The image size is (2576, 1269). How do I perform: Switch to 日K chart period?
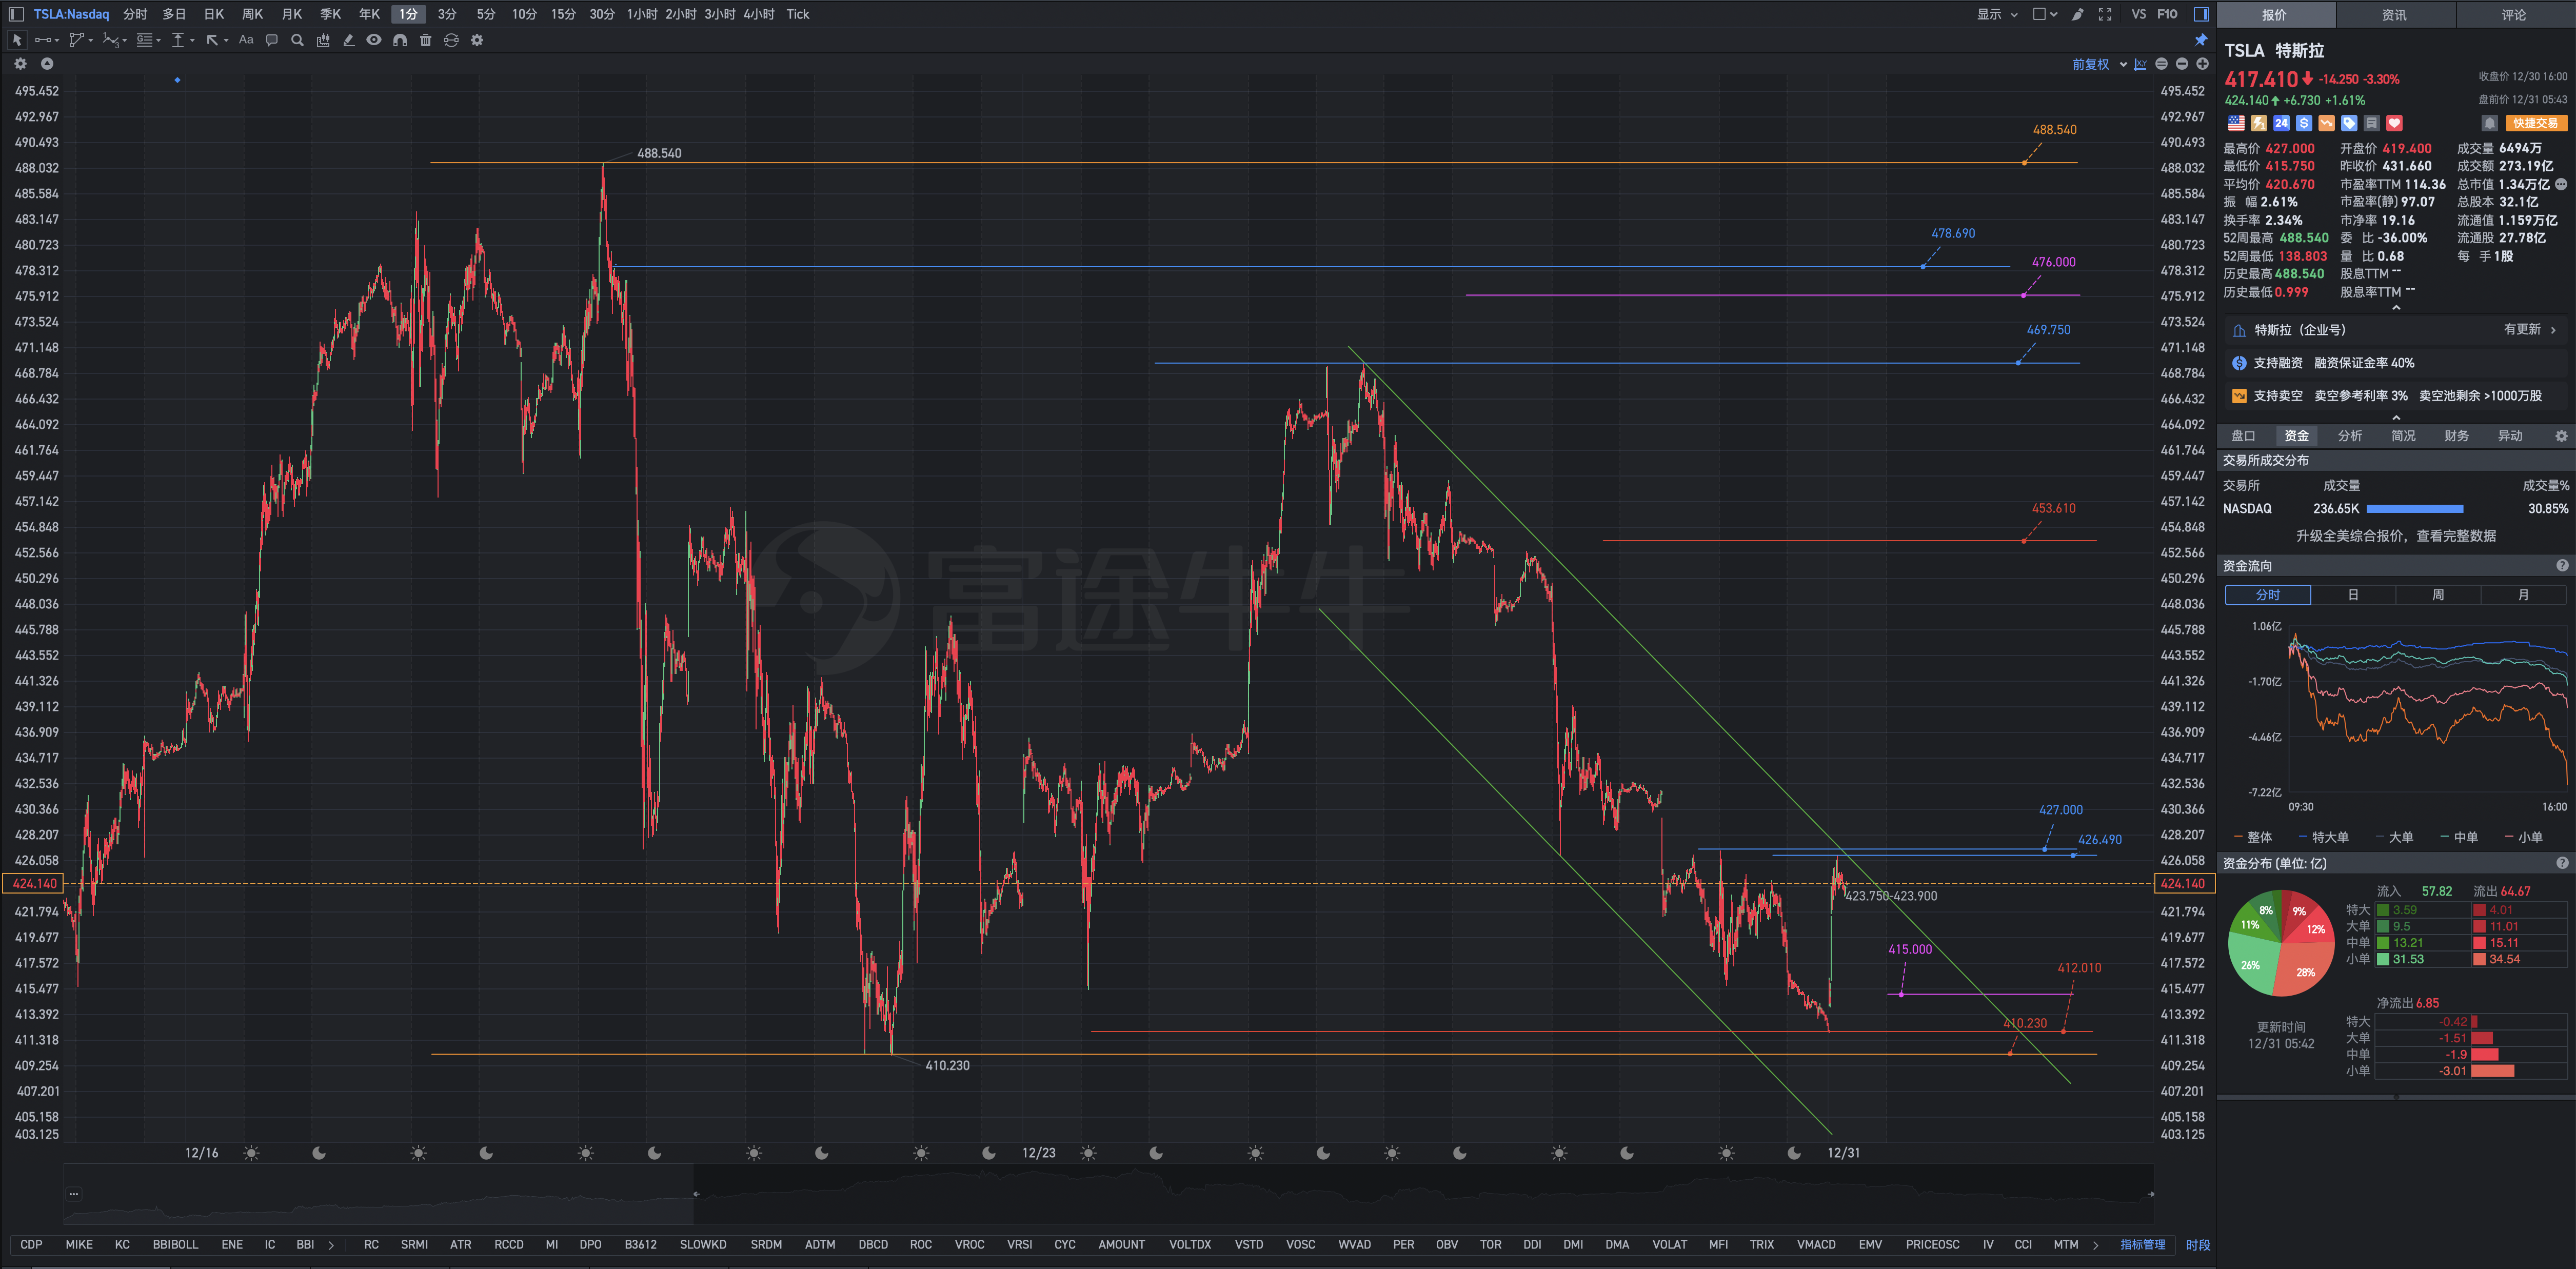[x=213, y=14]
